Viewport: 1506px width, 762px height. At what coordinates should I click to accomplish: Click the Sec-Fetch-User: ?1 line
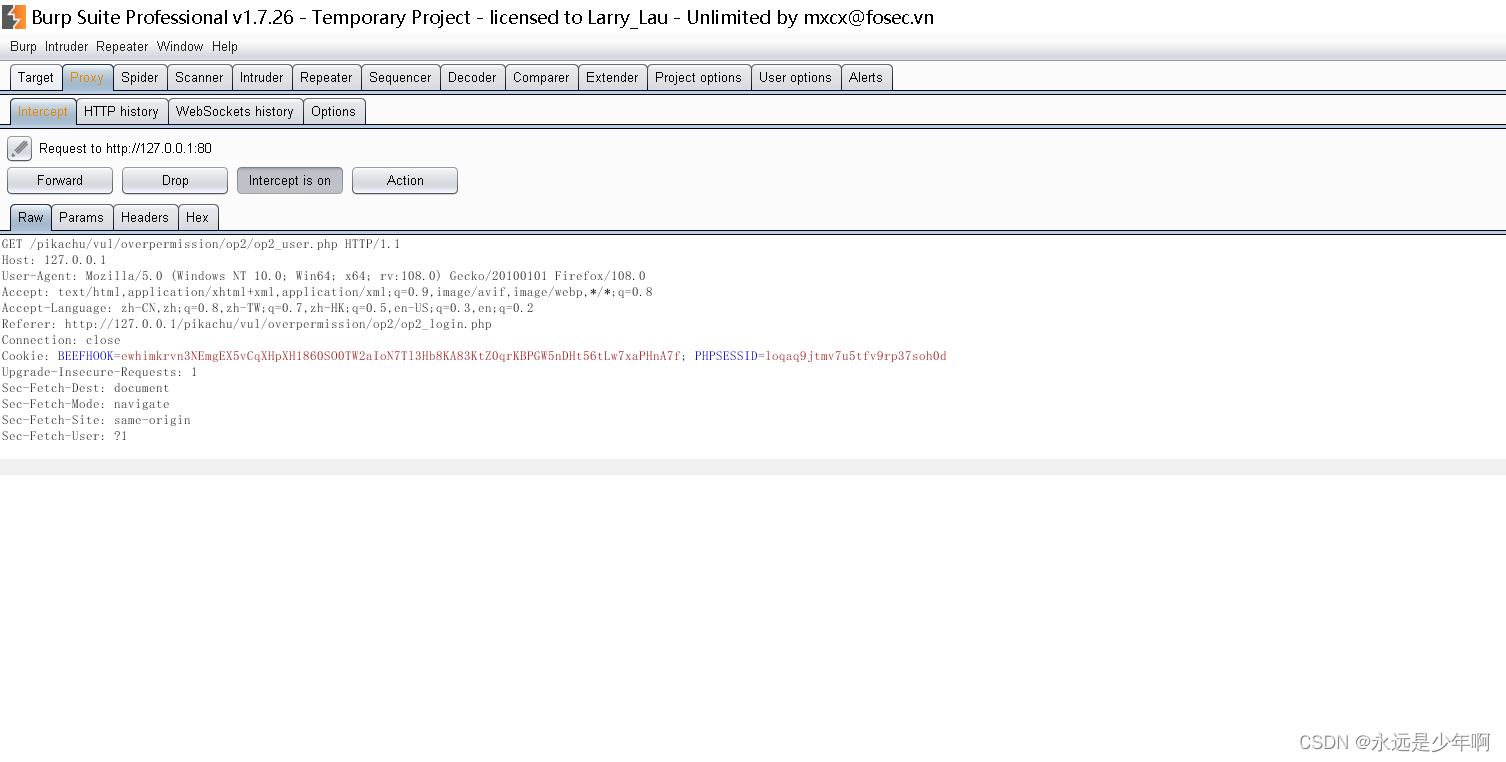64,436
